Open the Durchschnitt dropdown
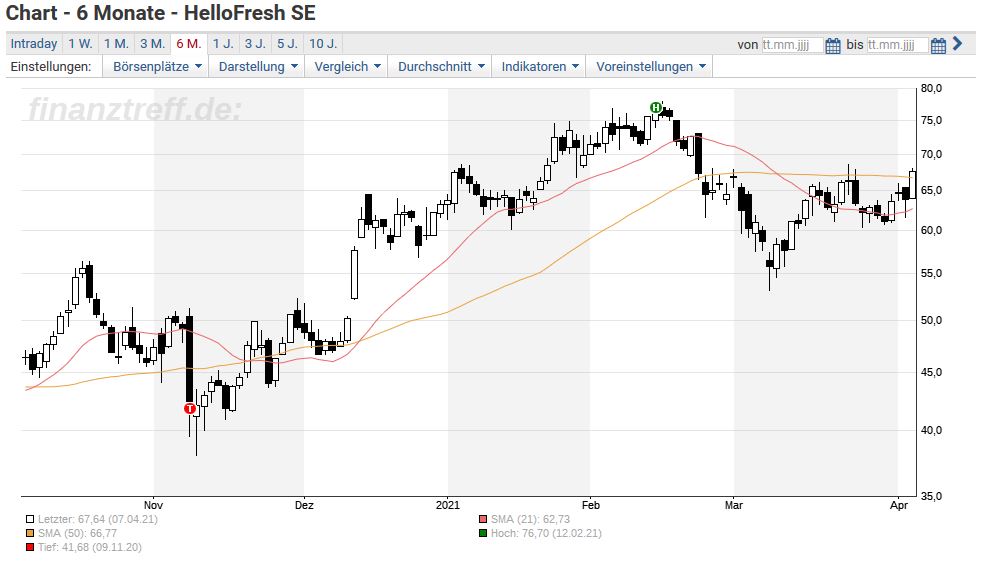The width and height of the screenshot is (982, 563). pyautogui.click(x=441, y=66)
